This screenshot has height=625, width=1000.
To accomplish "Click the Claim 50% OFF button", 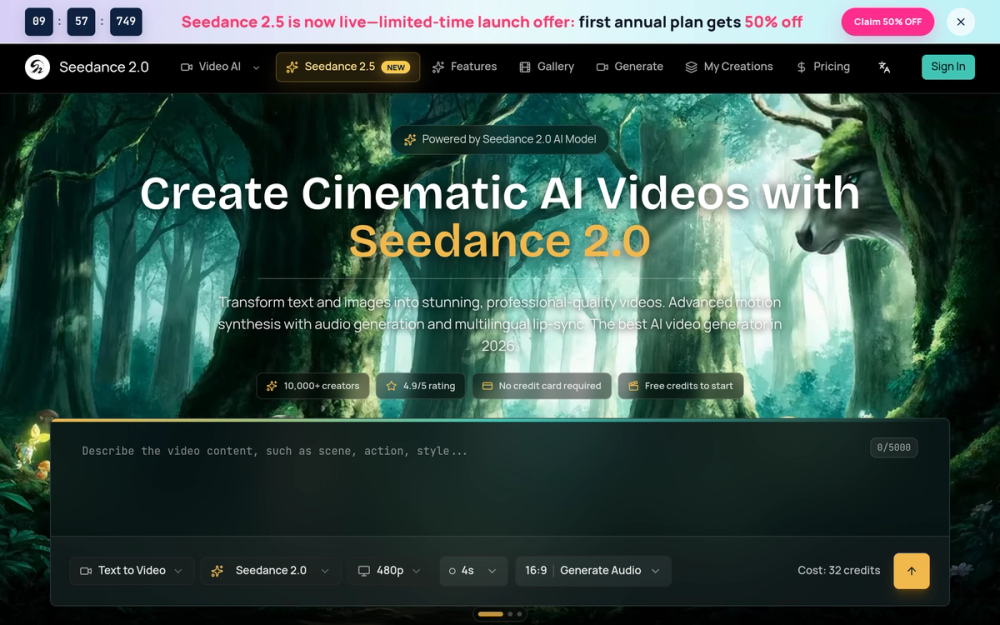I will tap(887, 22).
